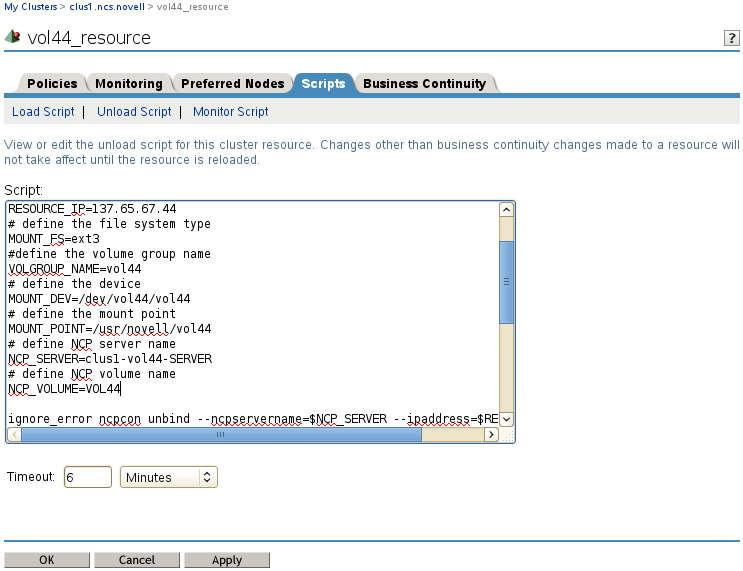Click the My Clusters breadcrumb link

[30, 7]
